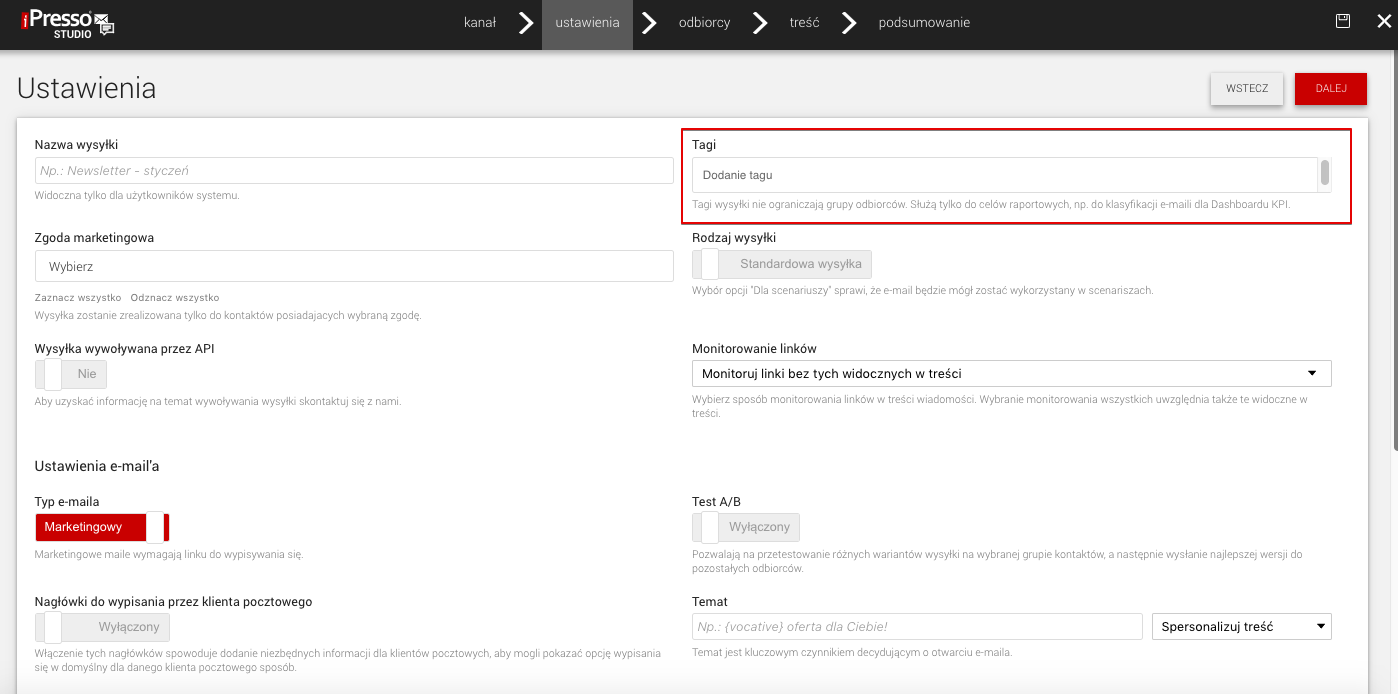Switch to the treść step
This screenshot has height=694, width=1398.
pyautogui.click(x=804, y=23)
